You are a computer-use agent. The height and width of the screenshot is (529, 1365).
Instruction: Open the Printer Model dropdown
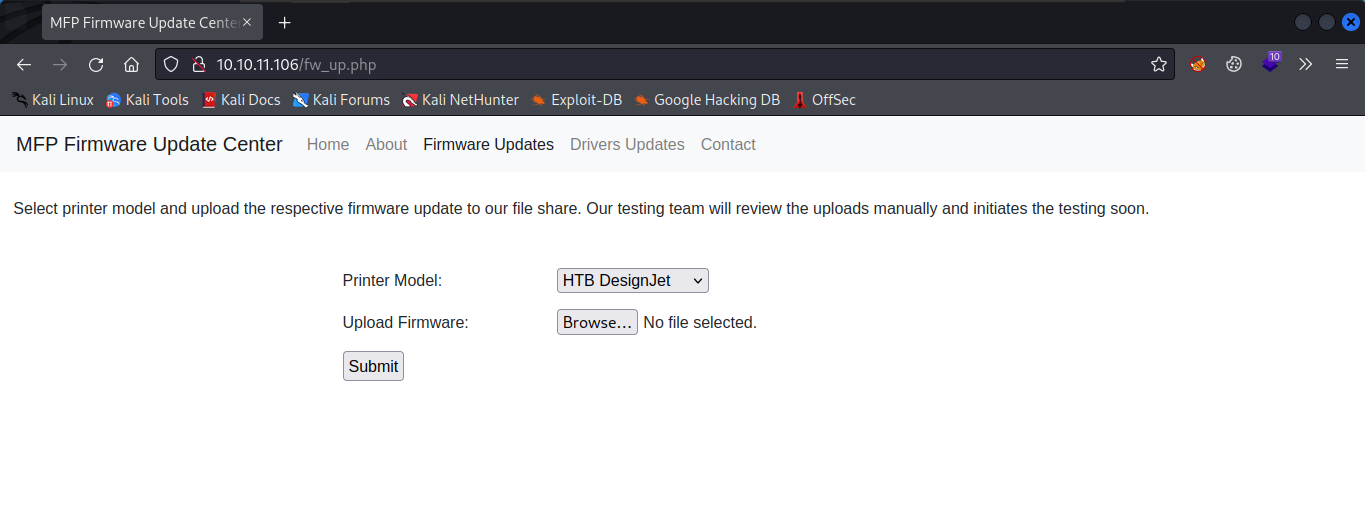tap(632, 281)
